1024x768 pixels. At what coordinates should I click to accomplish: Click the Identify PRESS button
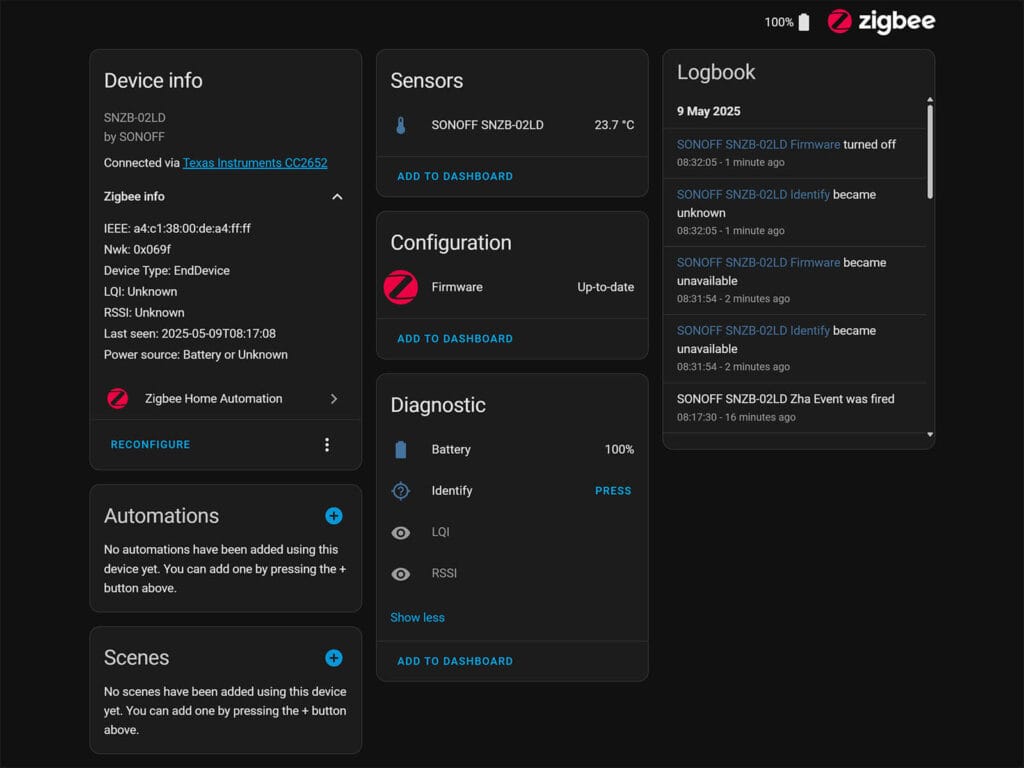click(x=613, y=490)
